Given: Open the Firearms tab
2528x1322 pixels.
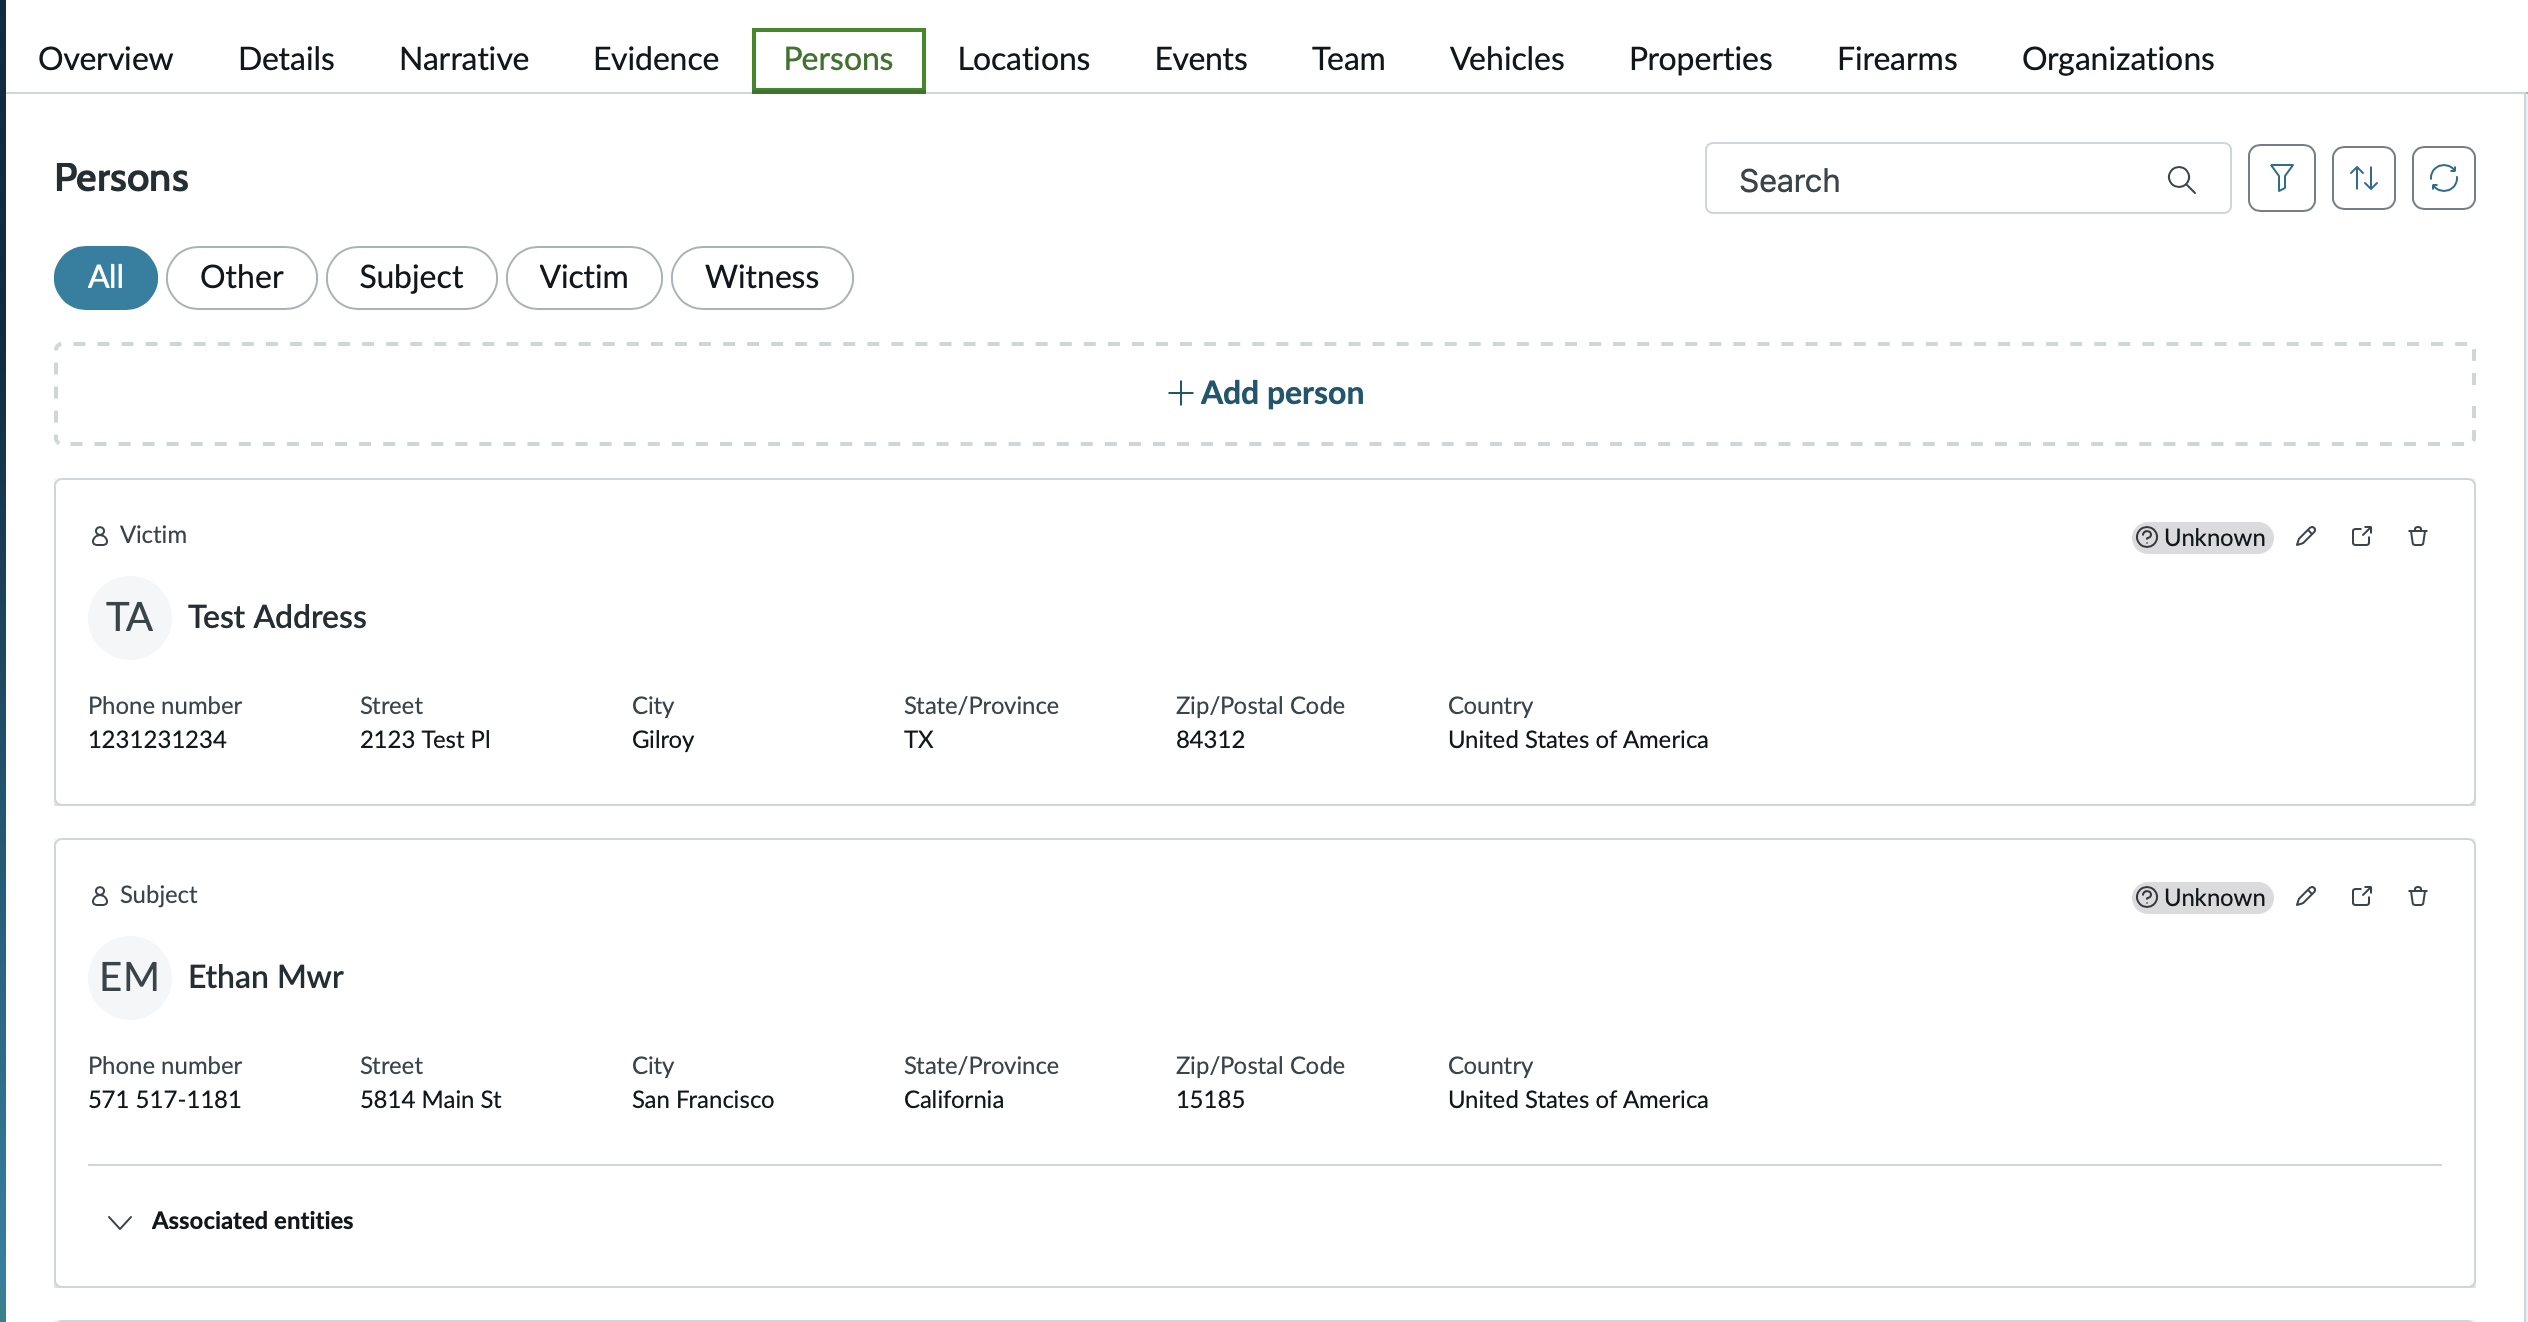Looking at the screenshot, I should pyautogui.click(x=1897, y=59).
